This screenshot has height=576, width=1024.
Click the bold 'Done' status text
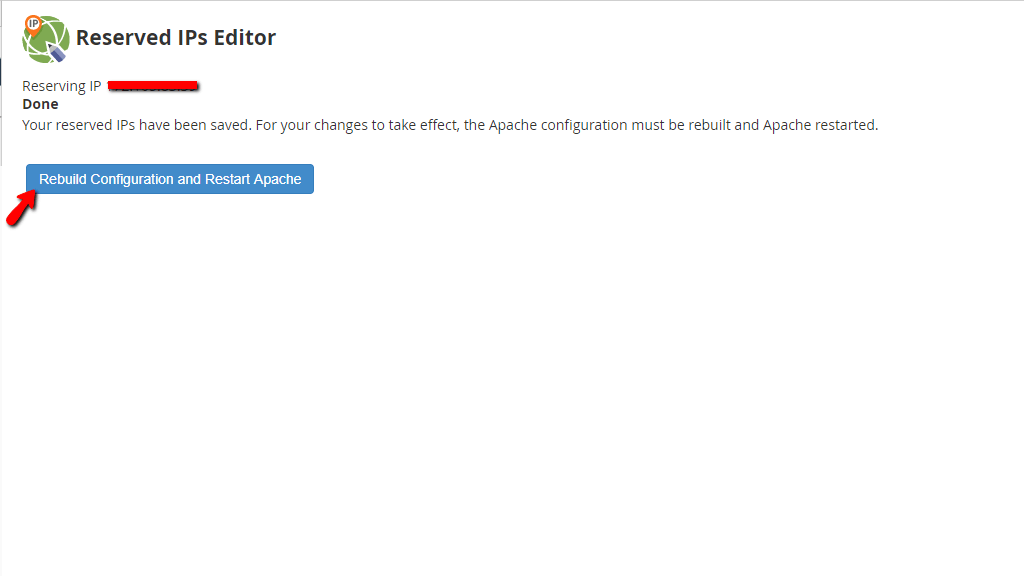coord(40,104)
